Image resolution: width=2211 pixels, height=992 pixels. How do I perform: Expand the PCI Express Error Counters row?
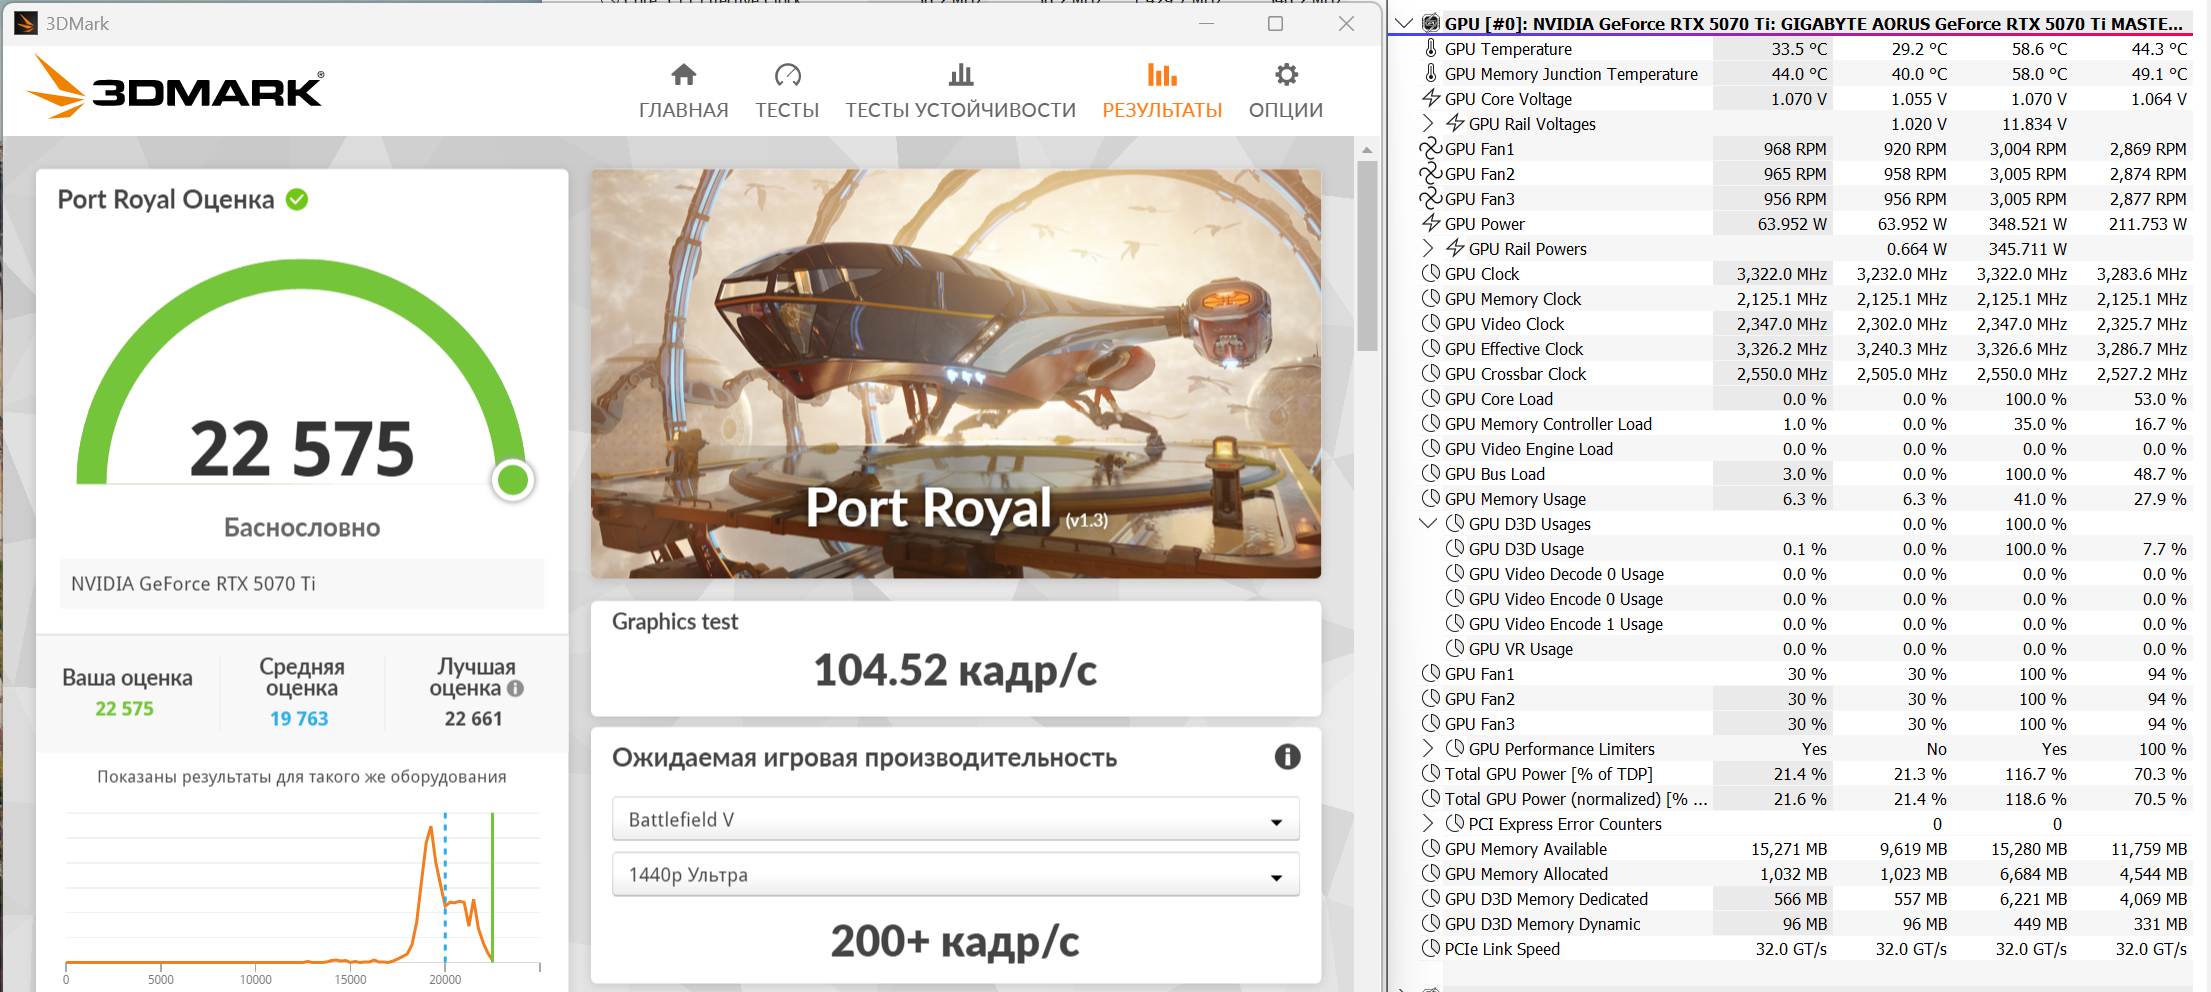1428,823
